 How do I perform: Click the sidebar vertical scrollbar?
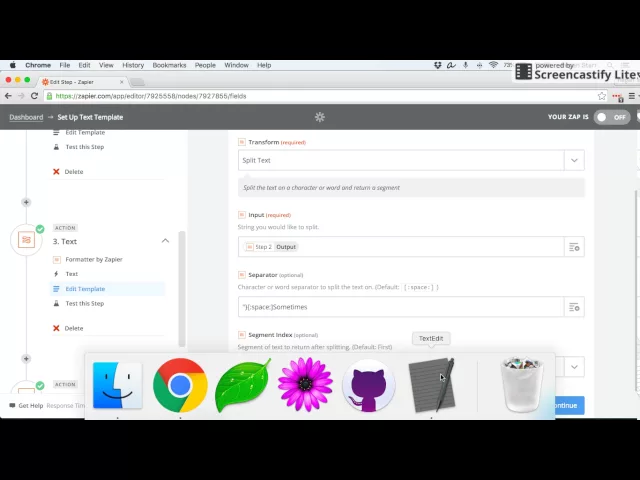click(x=182, y=289)
